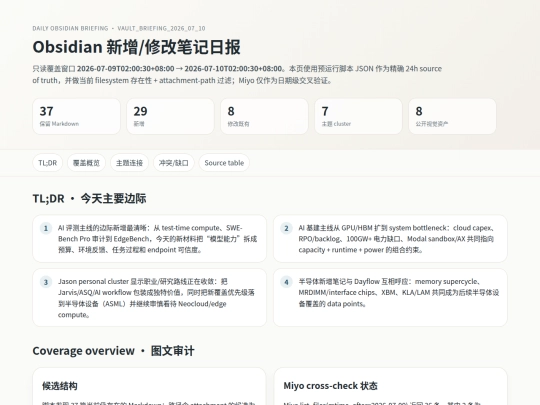Jump to the TL;DR section pill
Viewport: 540px width, 405px height.
tap(48, 163)
